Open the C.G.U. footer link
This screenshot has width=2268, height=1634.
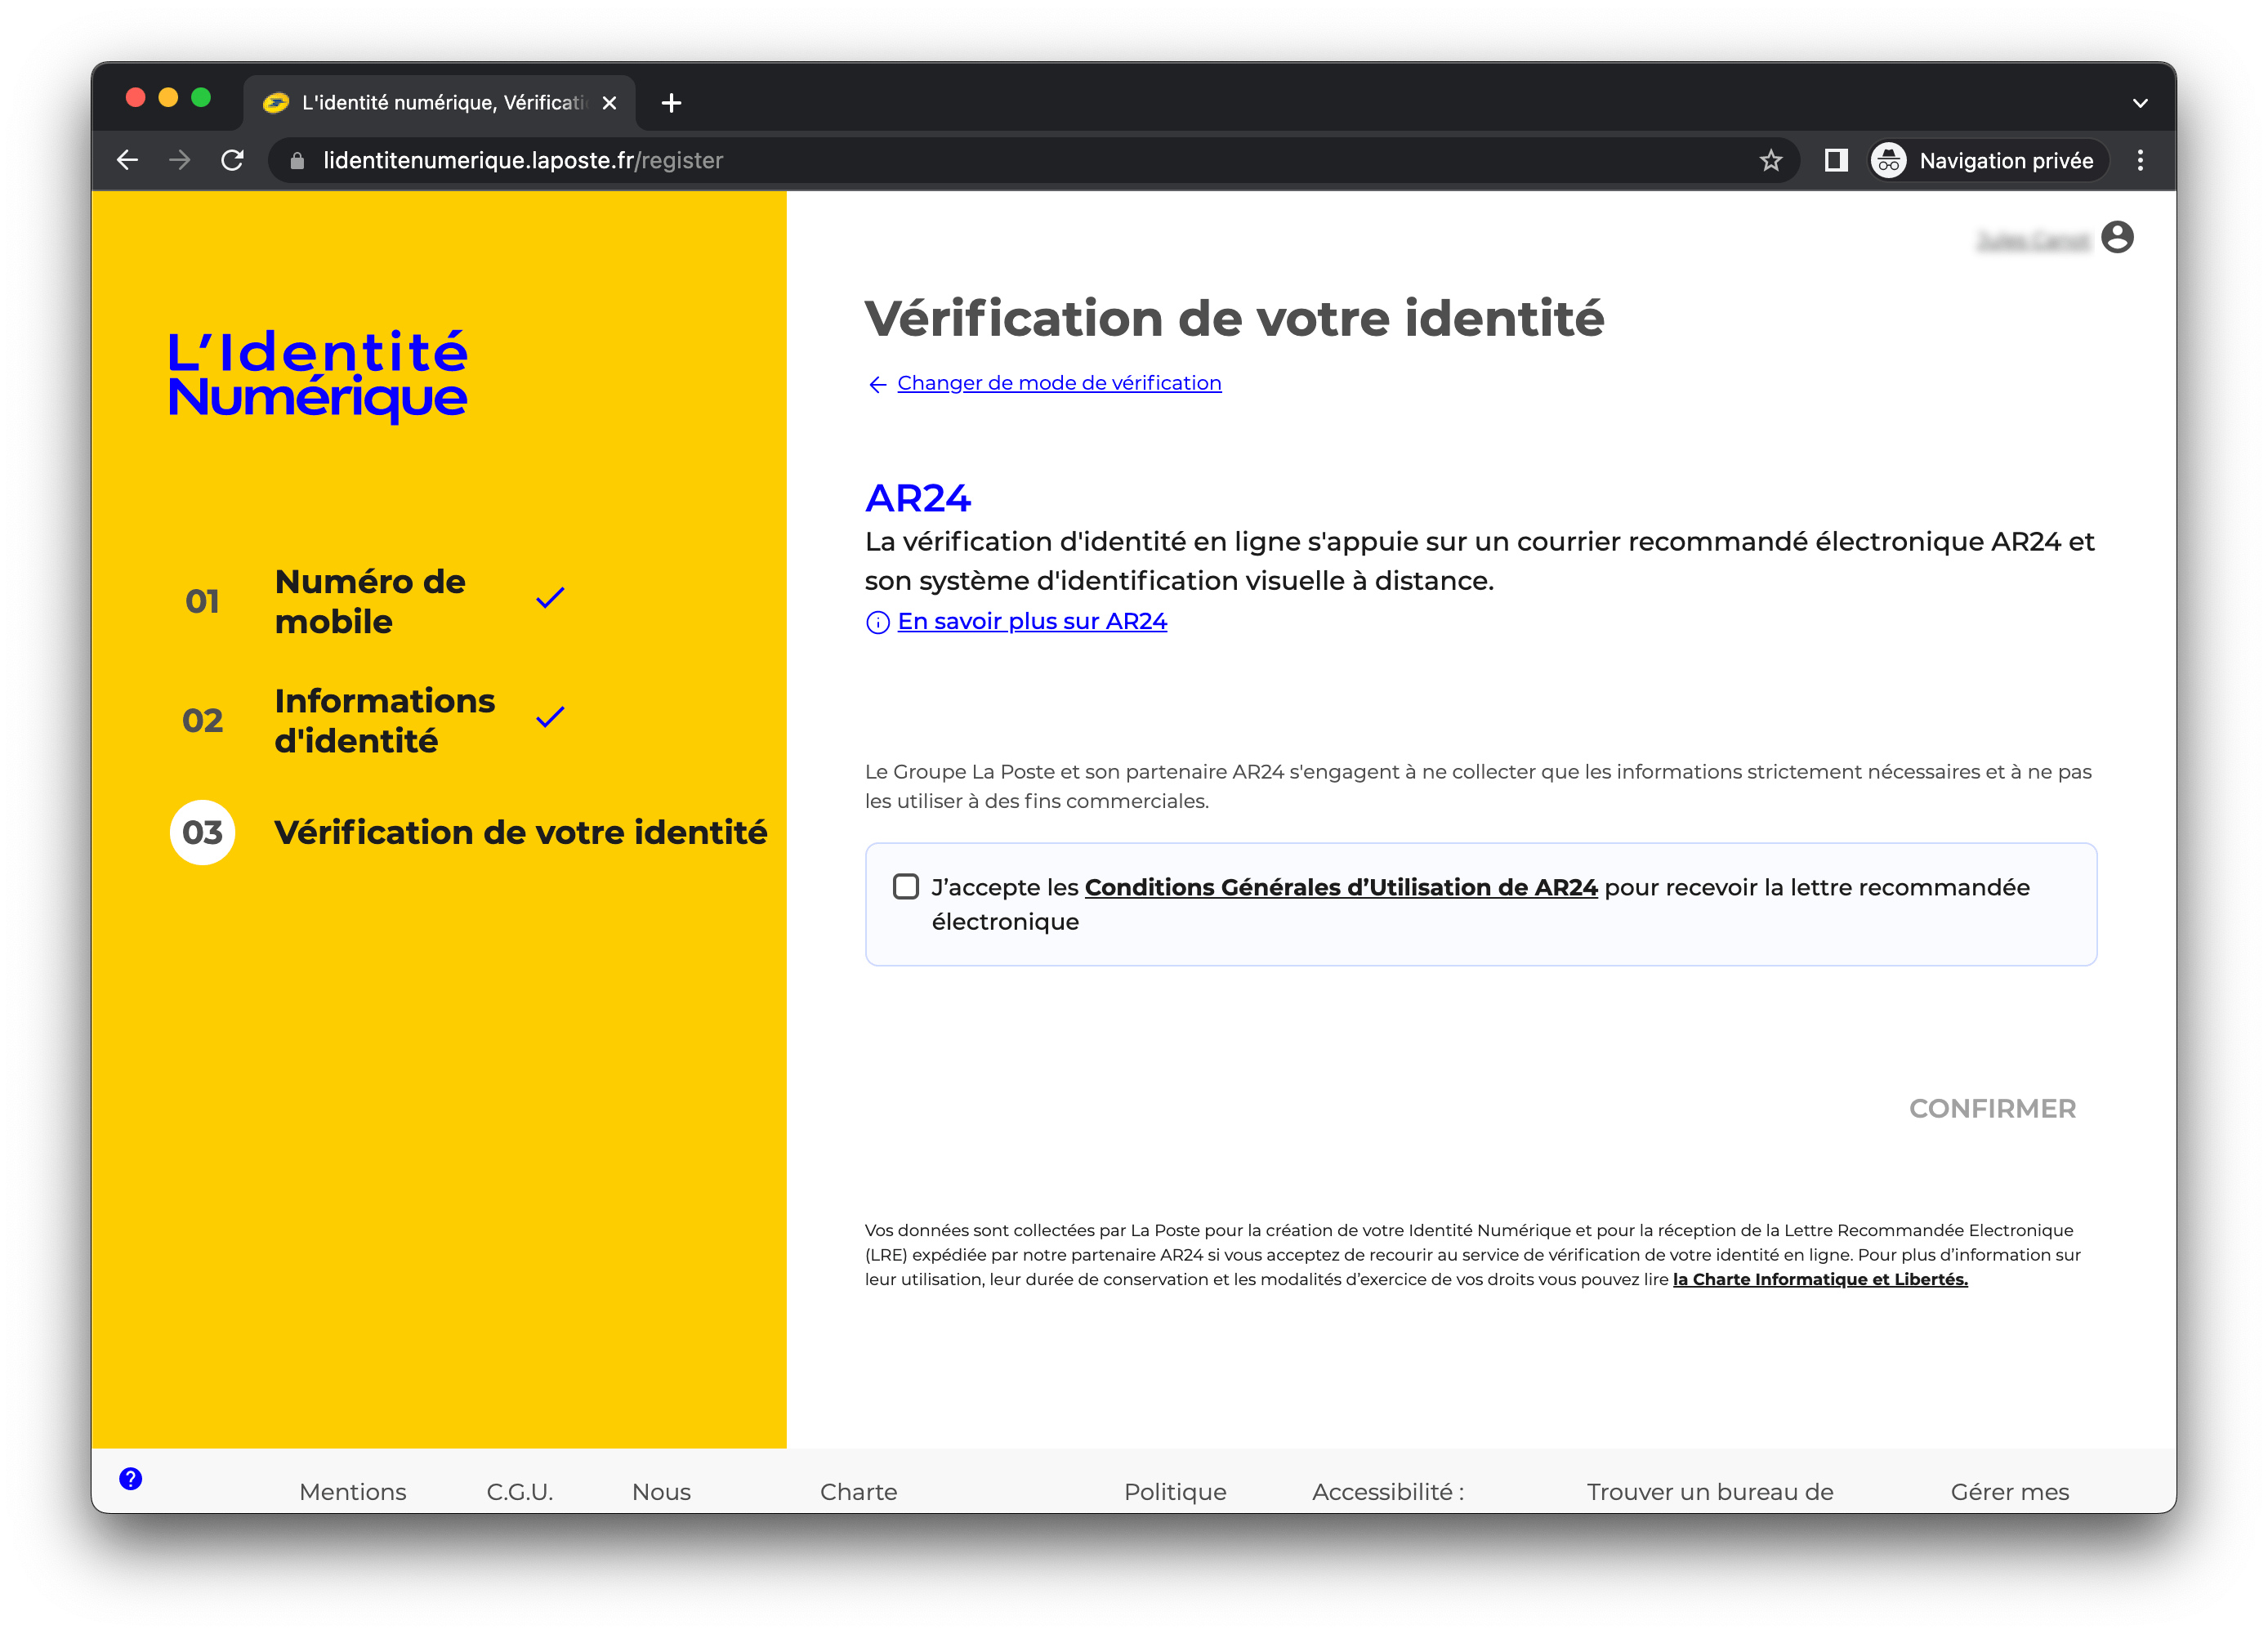point(520,1491)
